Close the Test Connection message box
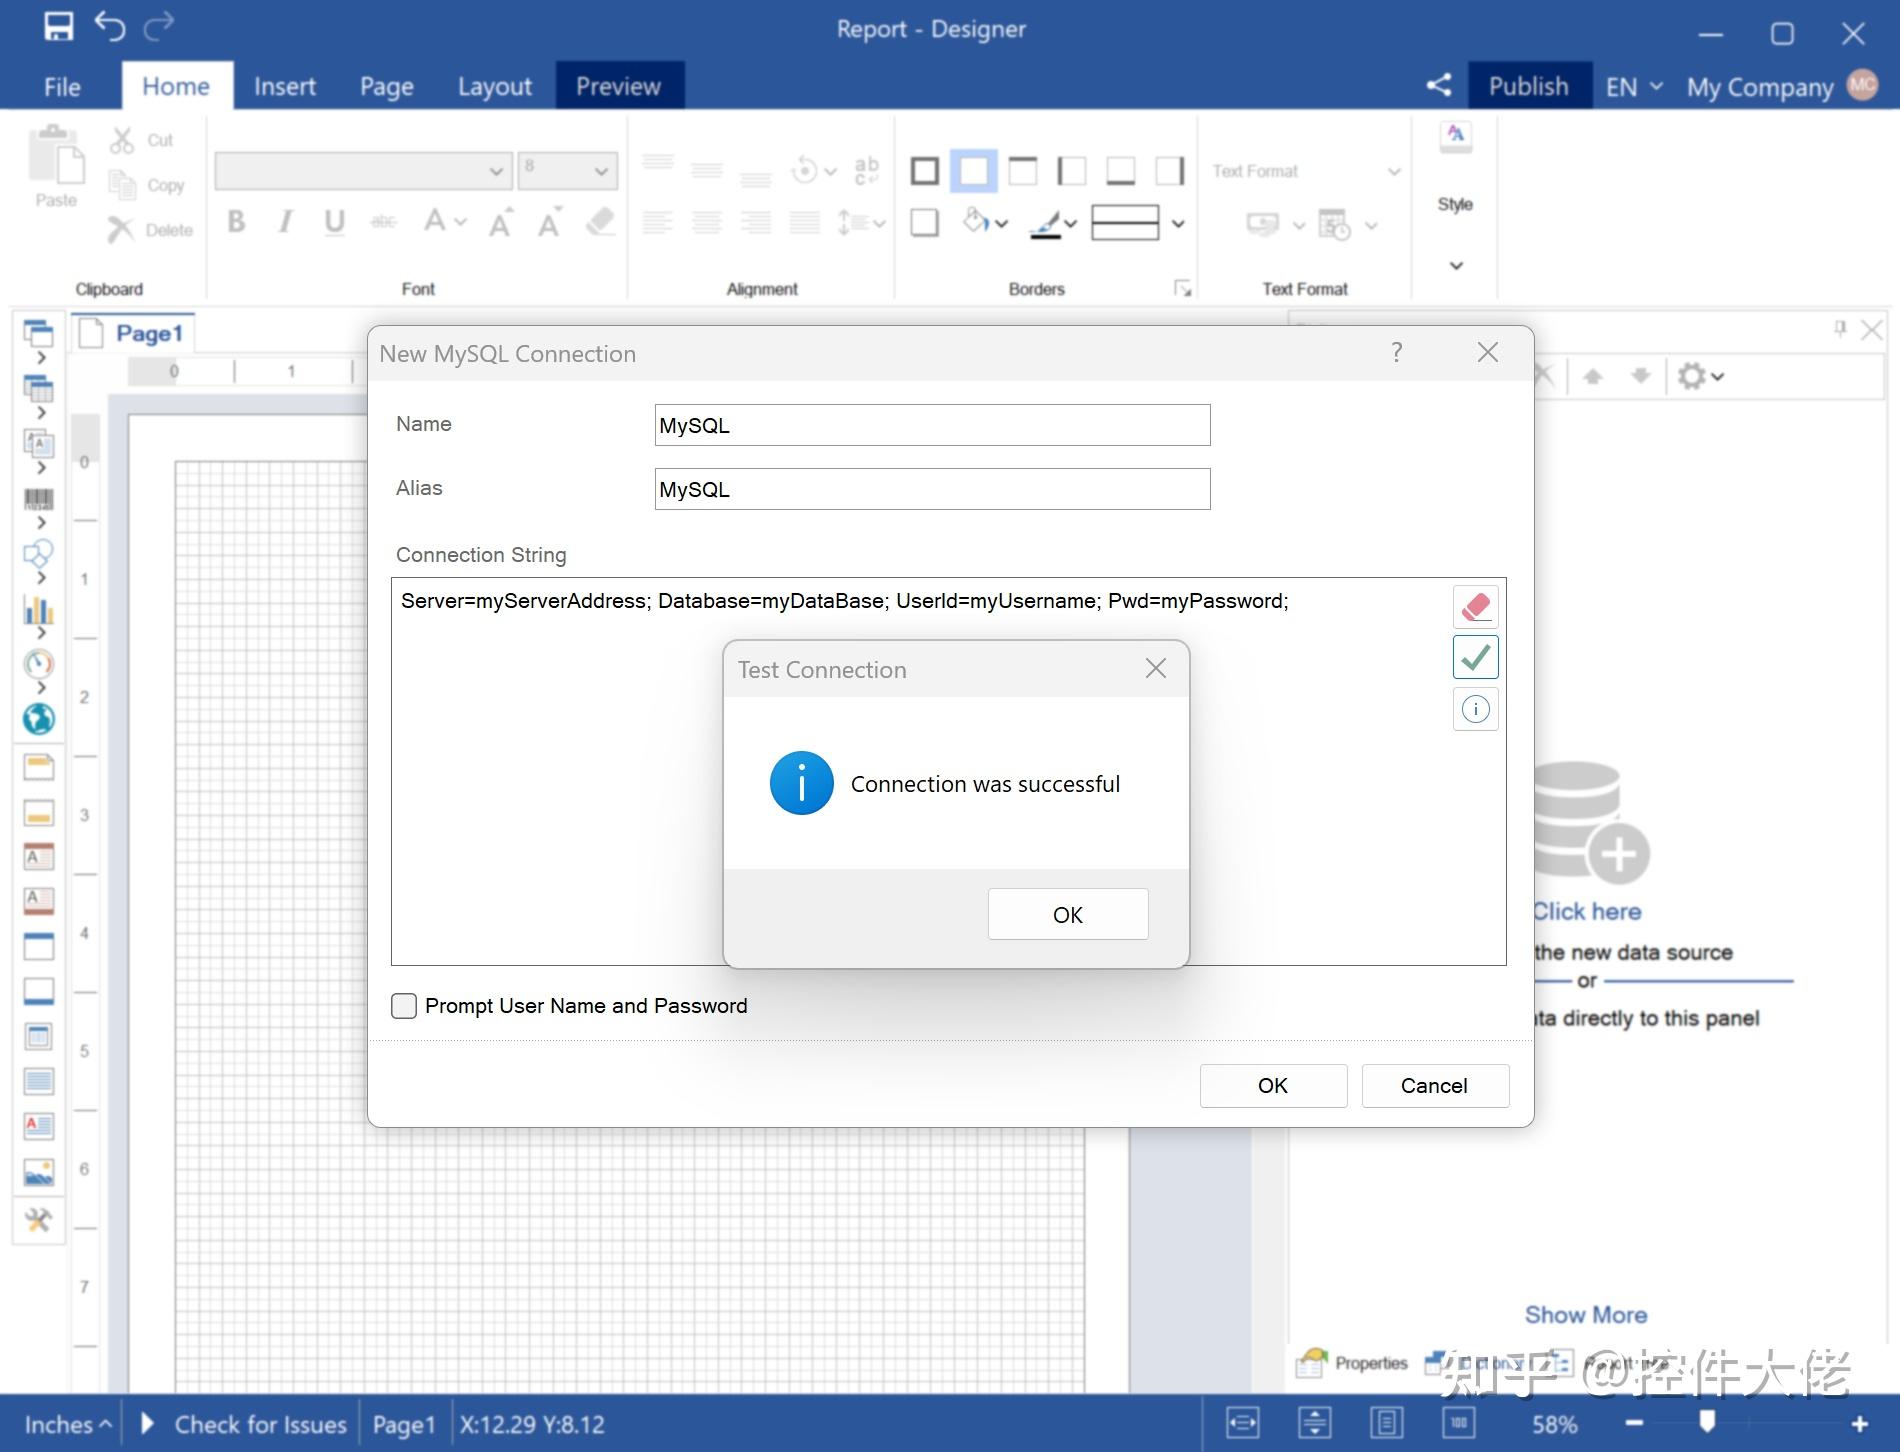Image resolution: width=1900 pixels, height=1452 pixels. 1155,669
